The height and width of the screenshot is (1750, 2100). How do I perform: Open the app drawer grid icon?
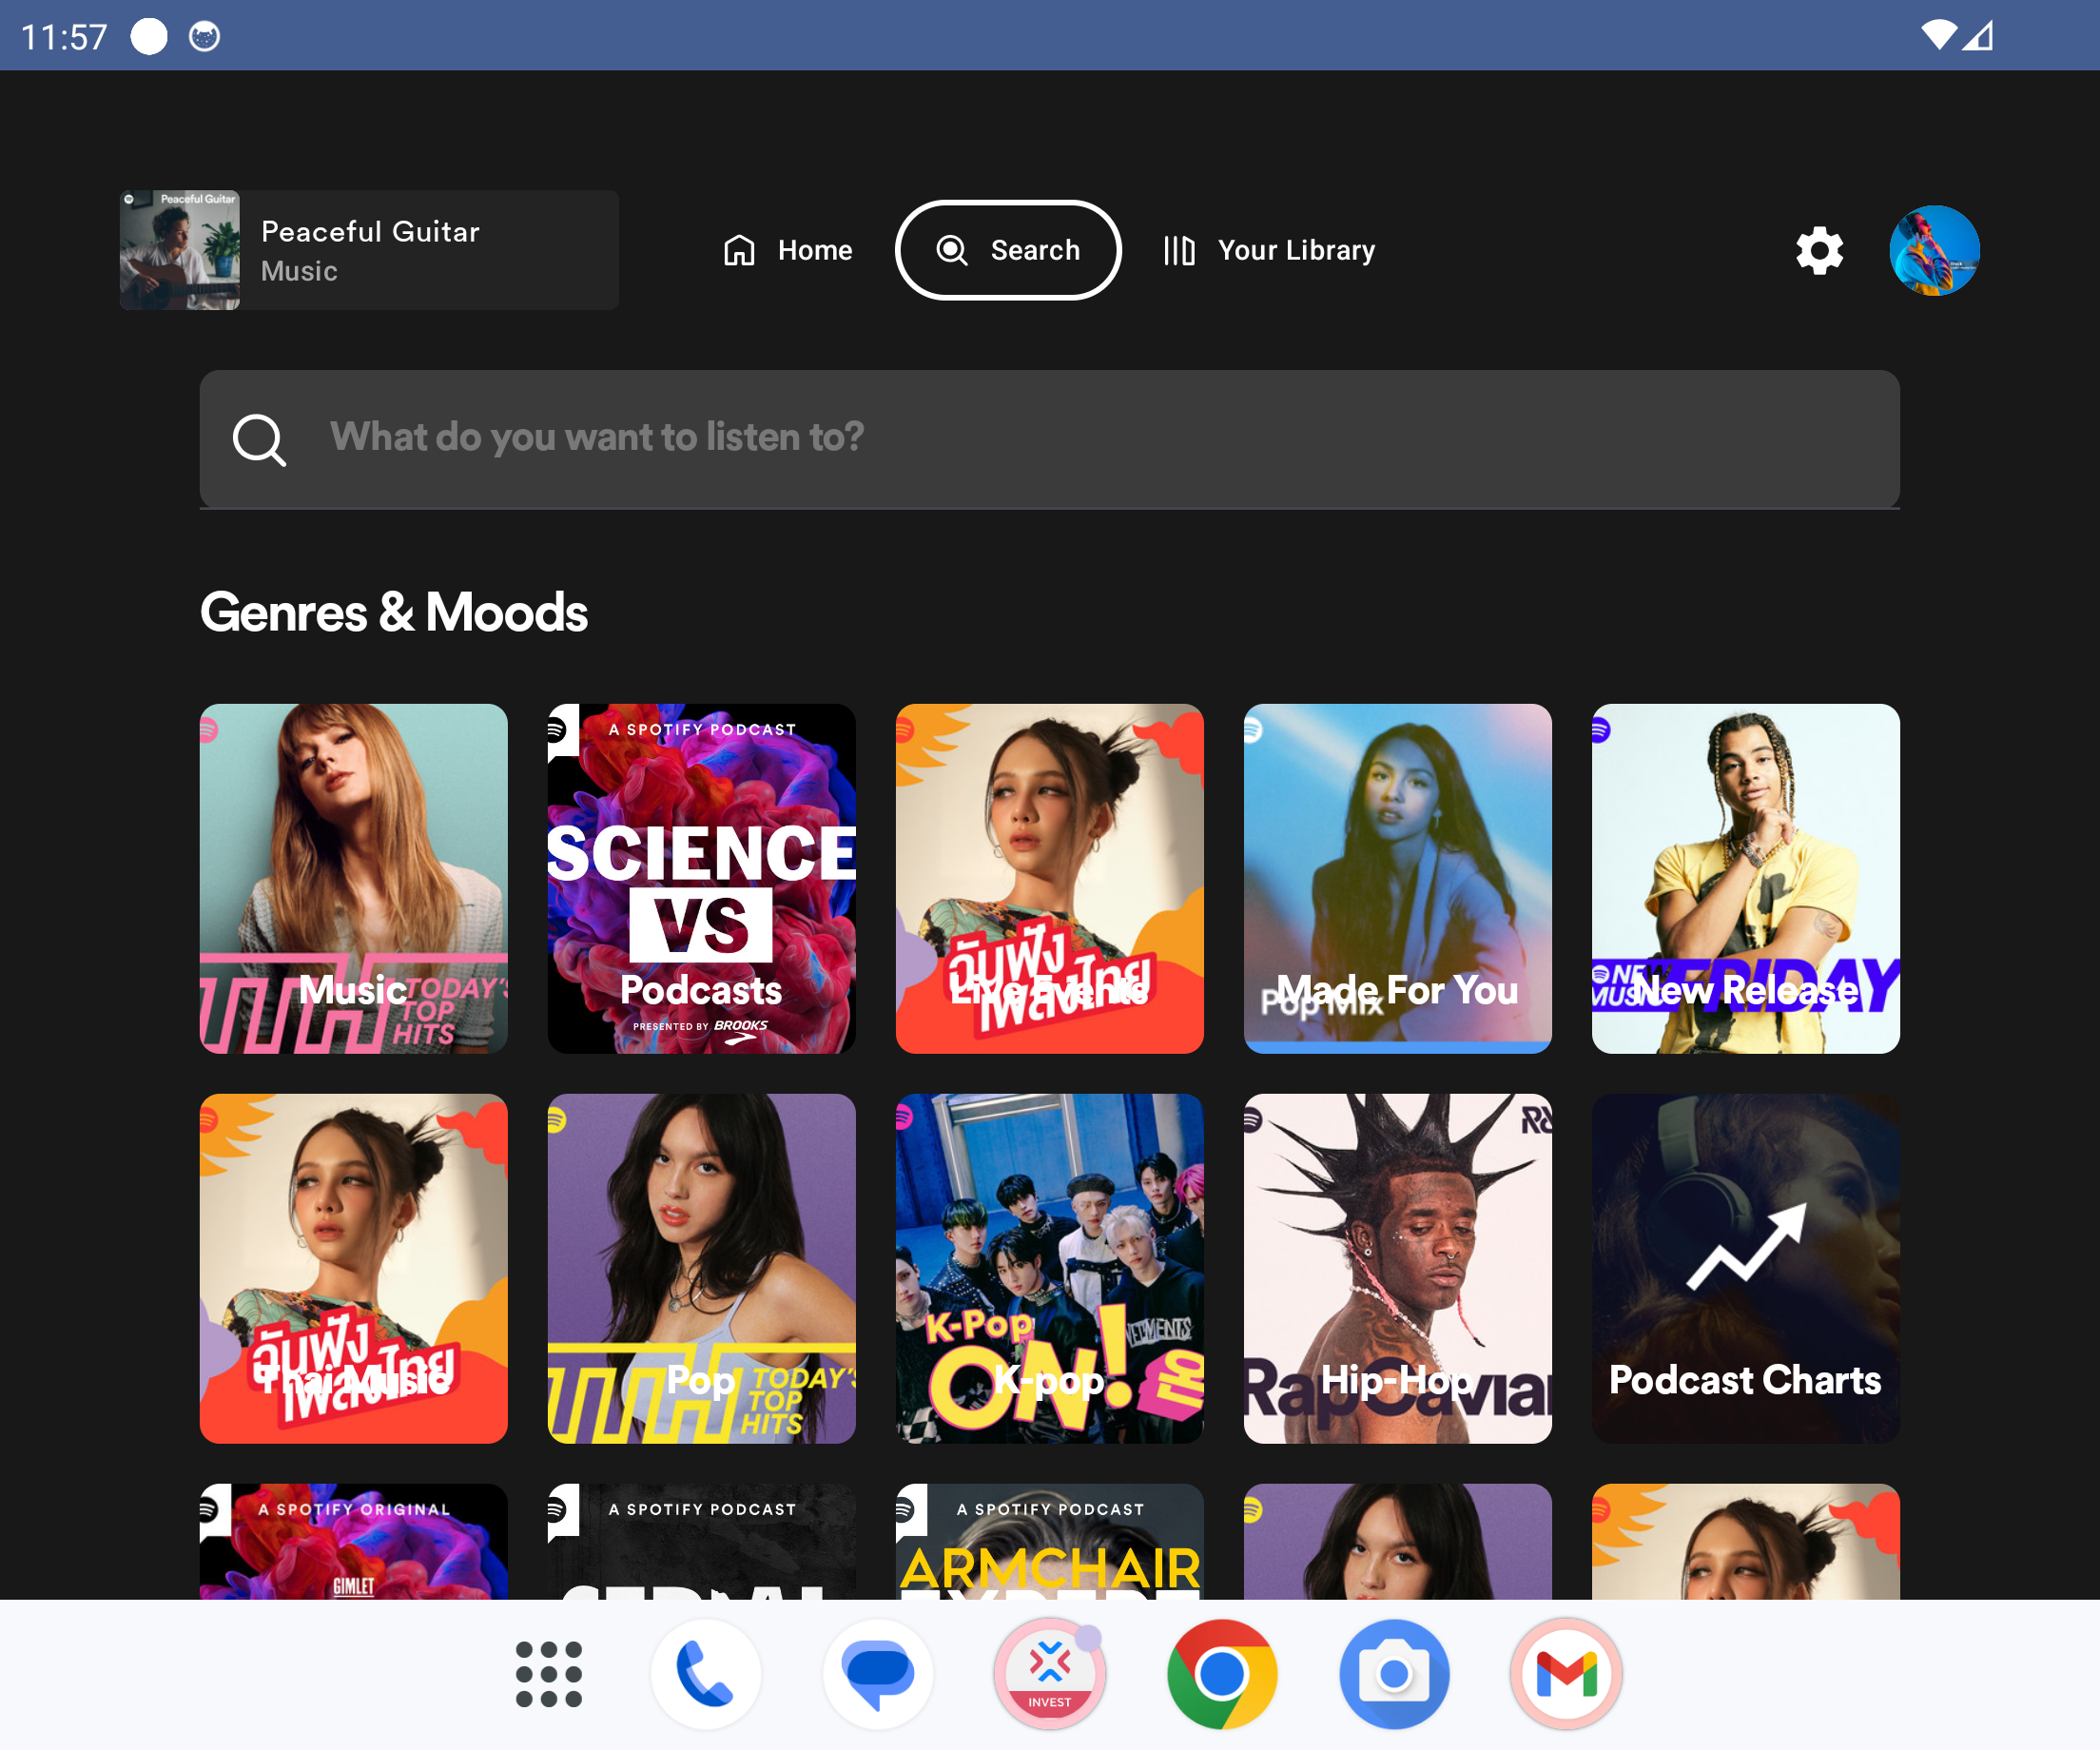pyautogui.click(x=548, y=1673)
